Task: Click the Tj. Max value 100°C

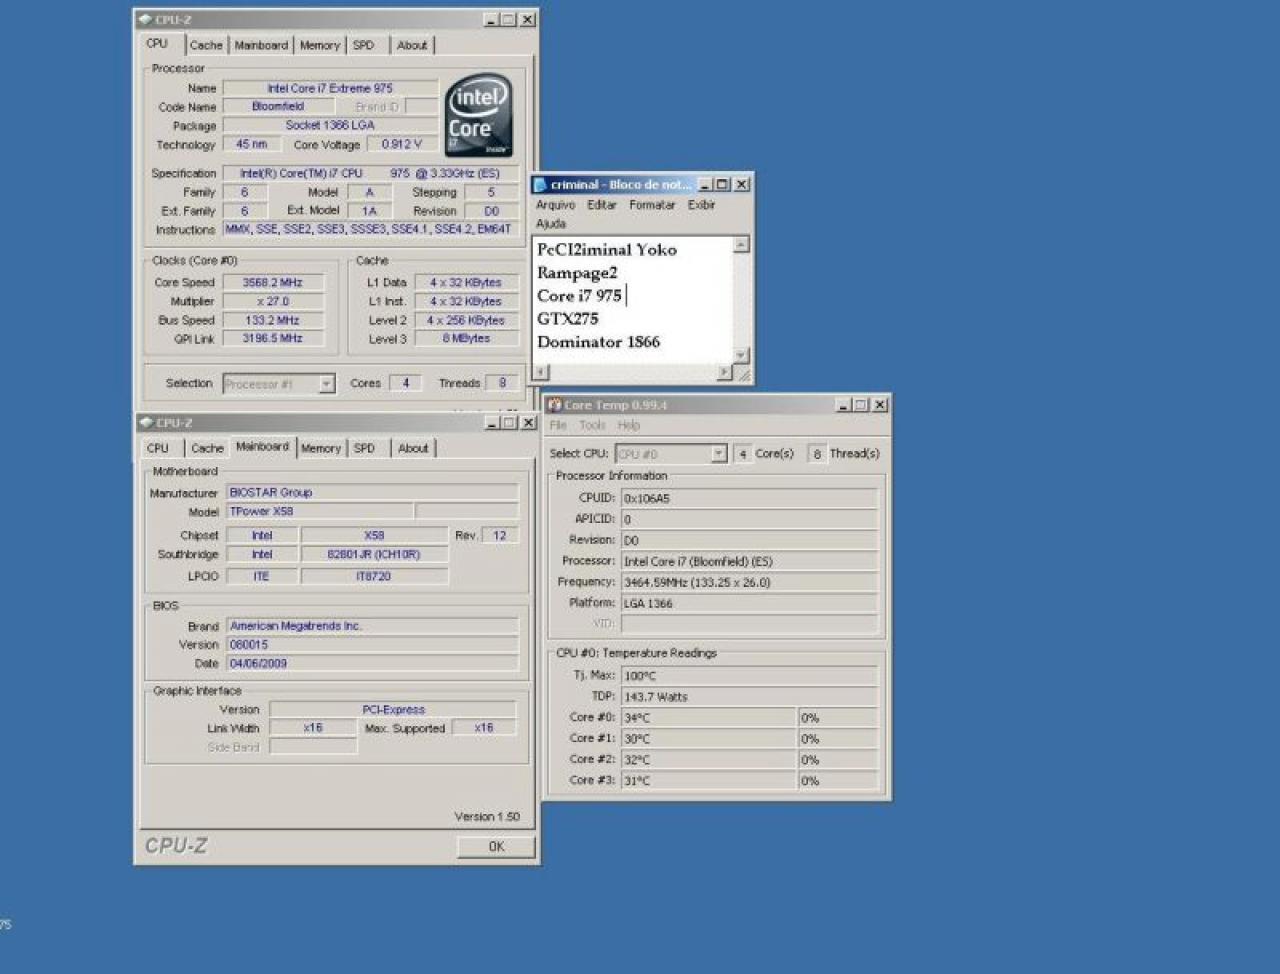Action: (750, 676)
